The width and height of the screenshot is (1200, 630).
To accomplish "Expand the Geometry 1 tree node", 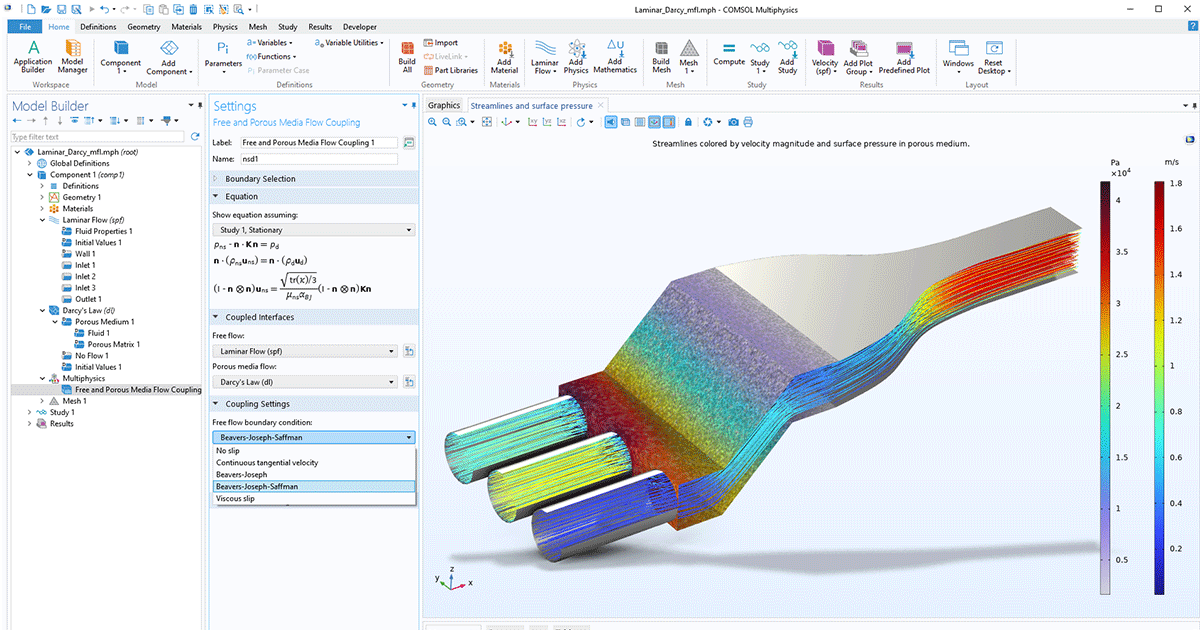I will point(42,198).
